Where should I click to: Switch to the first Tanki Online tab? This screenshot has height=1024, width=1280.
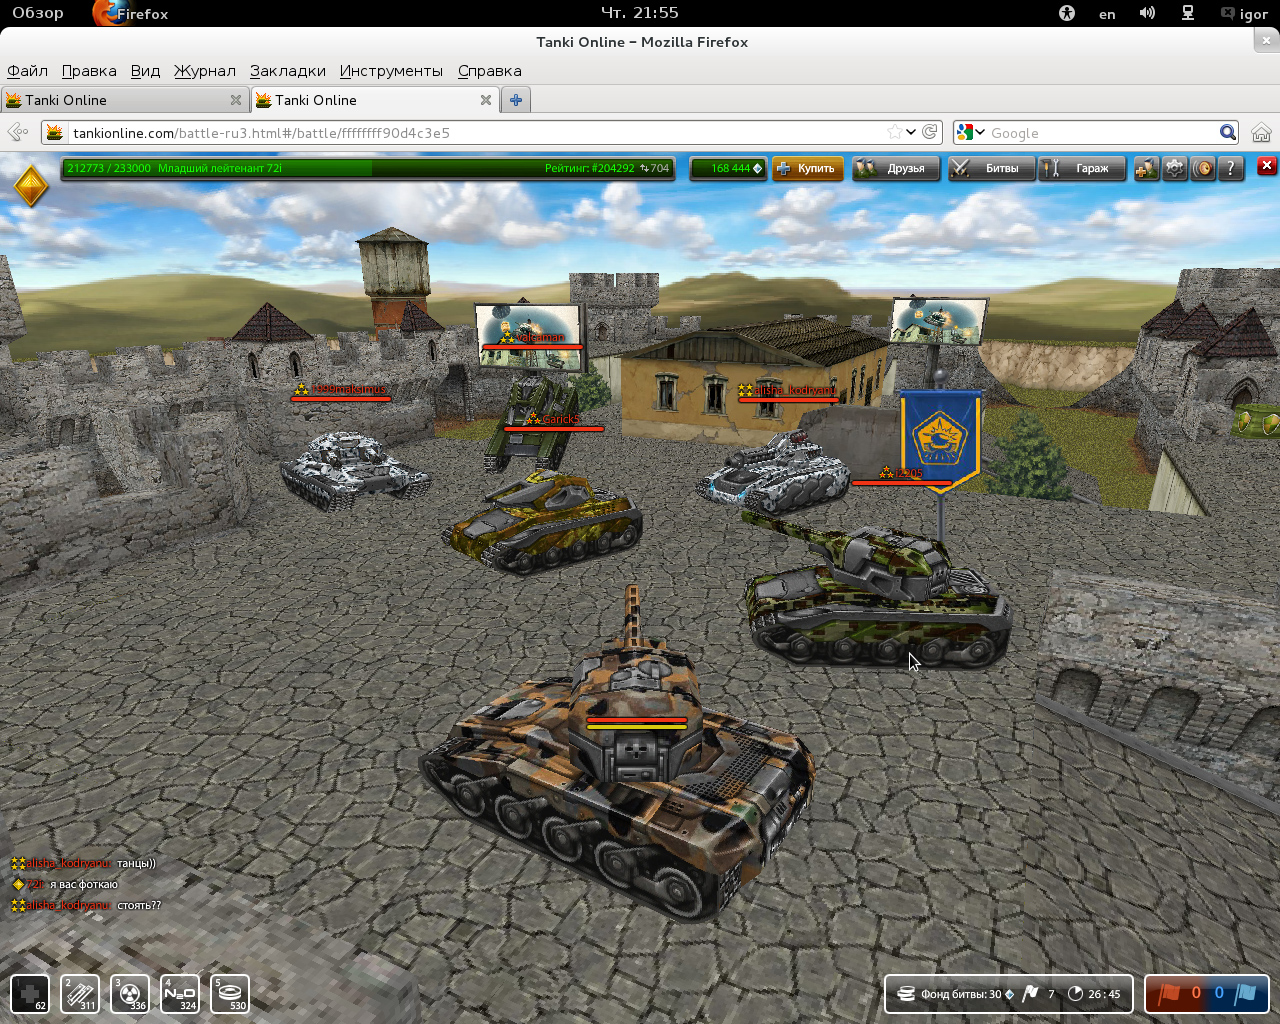[x=115, y=100]
